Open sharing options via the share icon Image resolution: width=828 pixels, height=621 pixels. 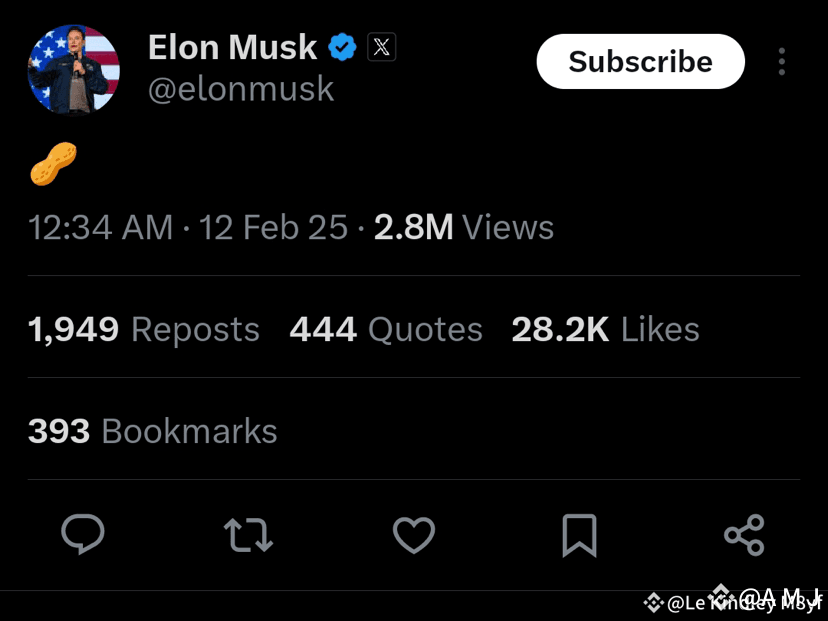coord(745,535)
